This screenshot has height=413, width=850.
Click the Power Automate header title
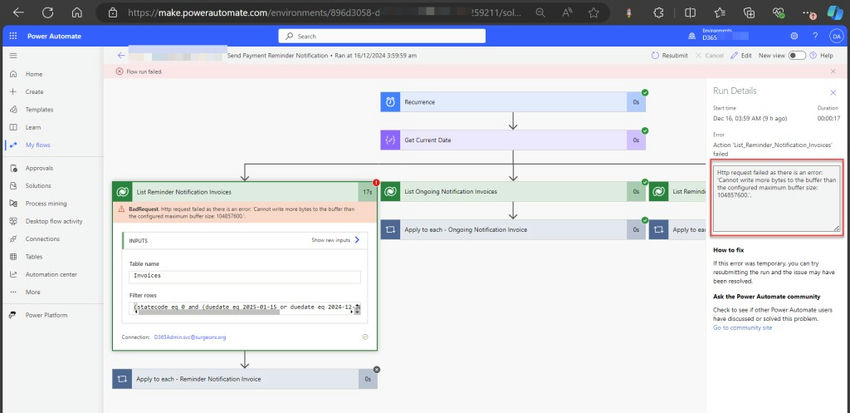(54, 36)
